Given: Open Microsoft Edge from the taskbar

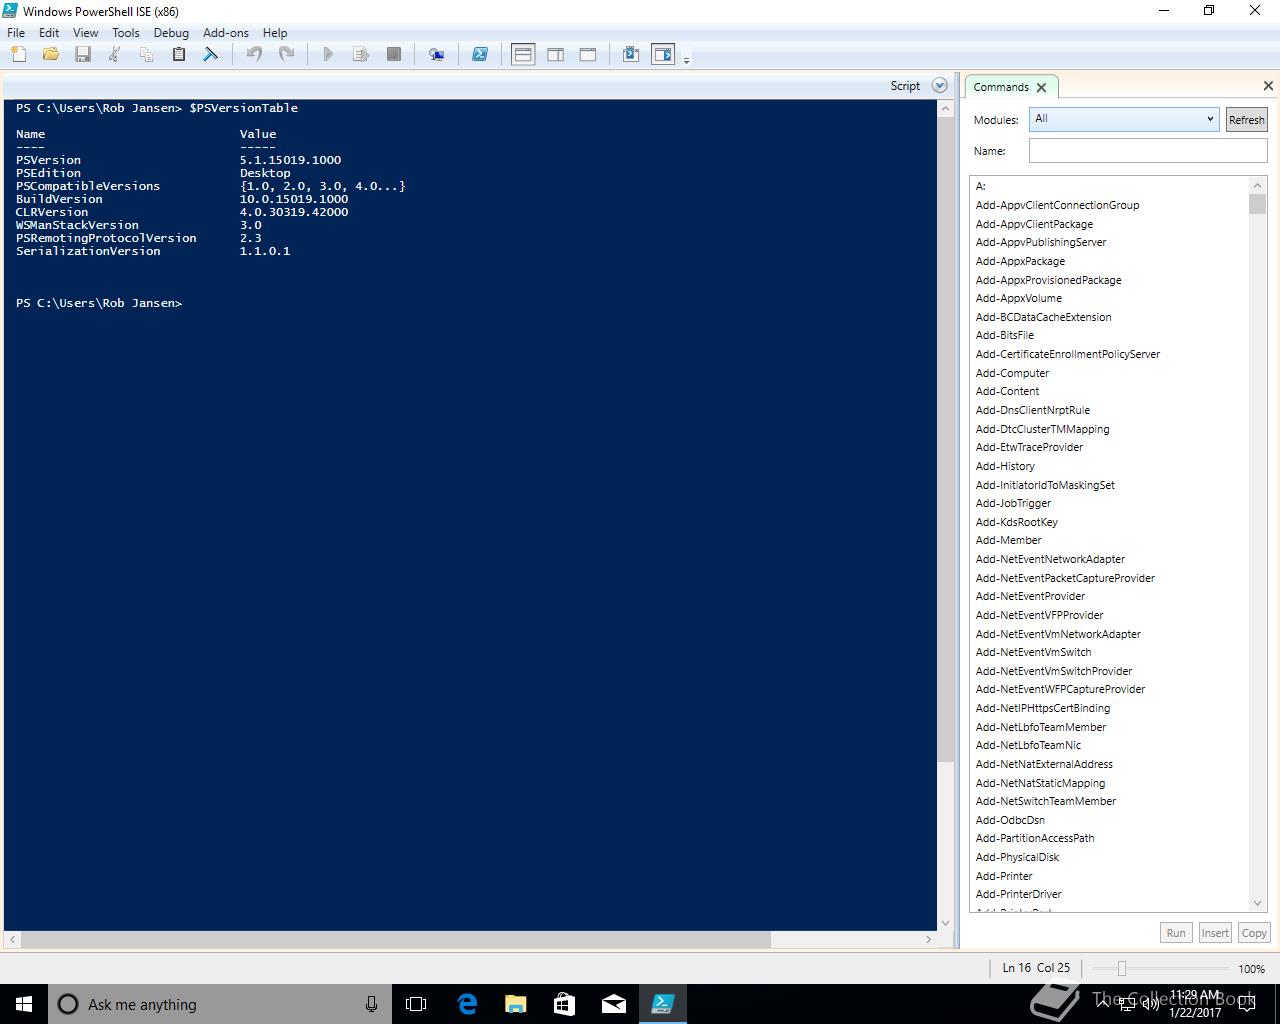Looking at the screenshot, I should pyautogui.click(x=467, y=1004).
